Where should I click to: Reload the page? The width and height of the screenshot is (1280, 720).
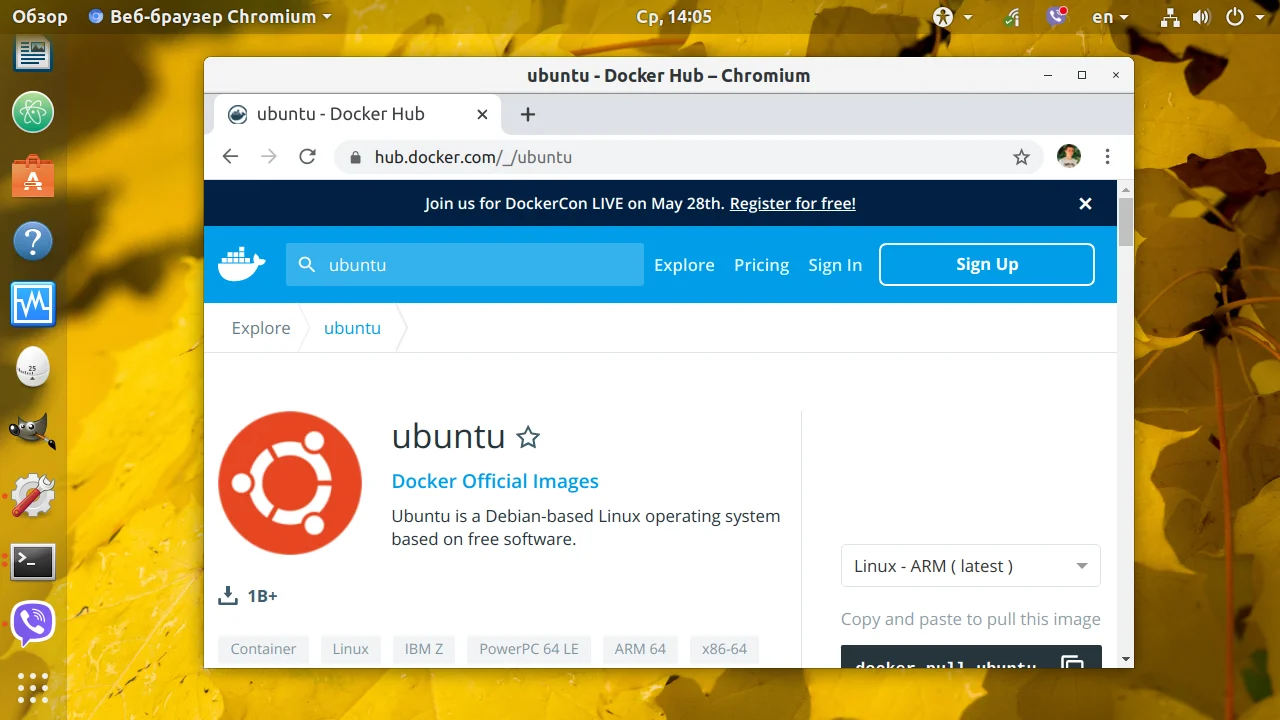pos(307,157)
